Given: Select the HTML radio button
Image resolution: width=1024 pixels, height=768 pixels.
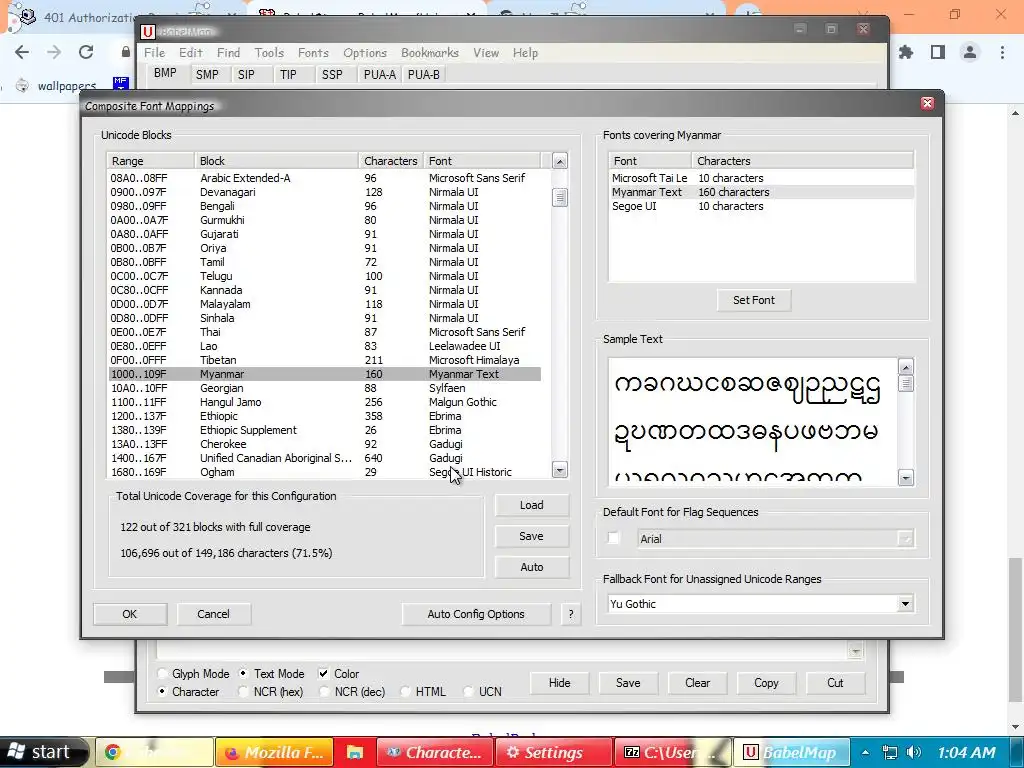Looking at the screenshot, I should point(405,692).
